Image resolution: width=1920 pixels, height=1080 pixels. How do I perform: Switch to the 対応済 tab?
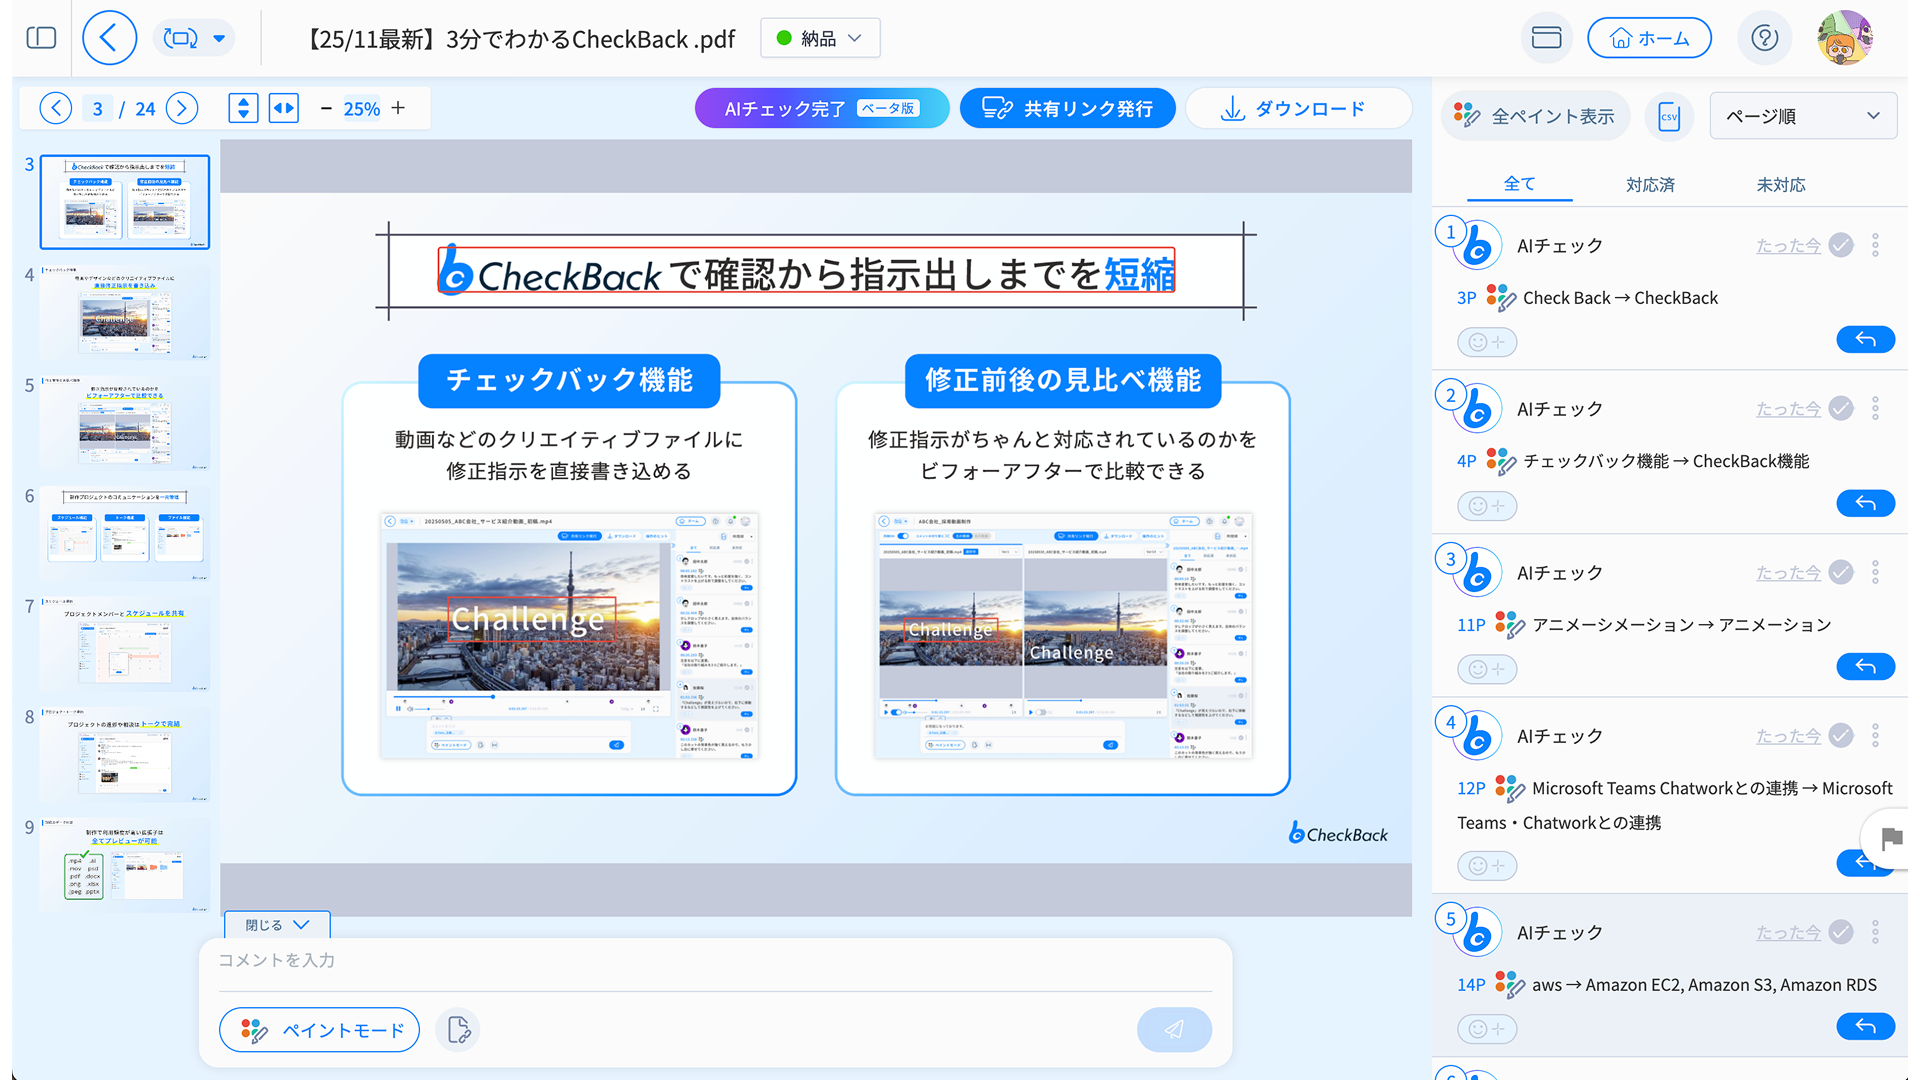pos(1649,185)
